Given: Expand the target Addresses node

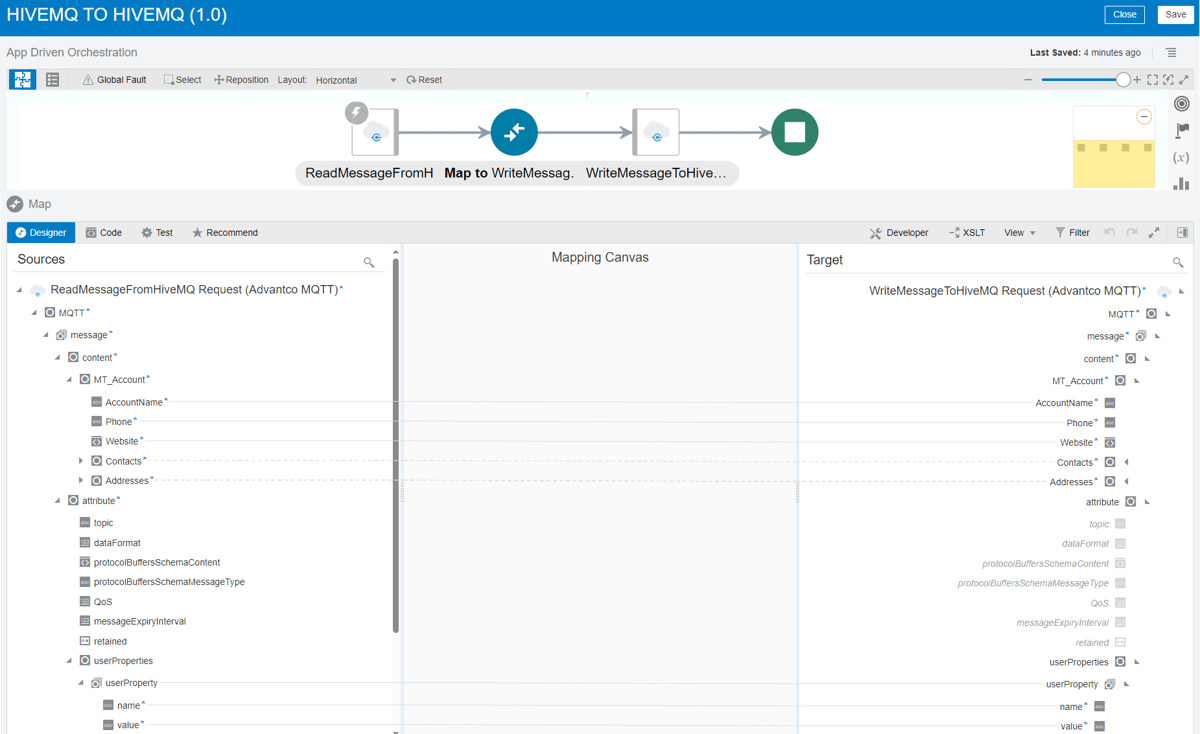Looking at the screenshot, I should 1126,482.
